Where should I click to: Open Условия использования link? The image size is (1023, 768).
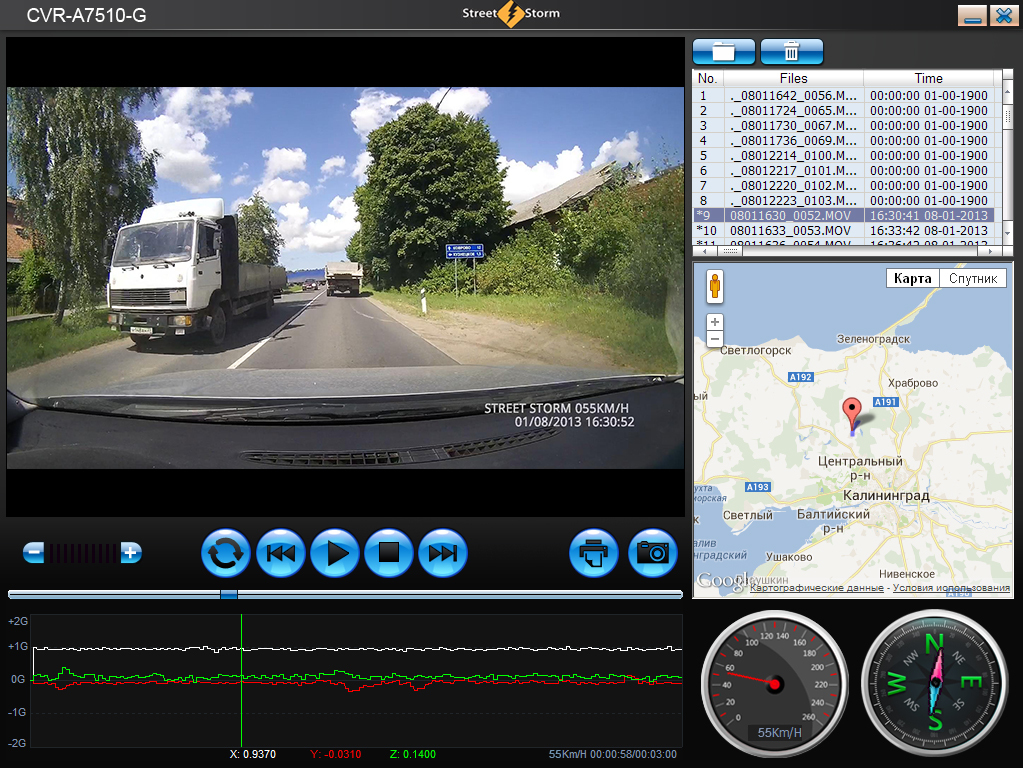[x=951, y=588]
